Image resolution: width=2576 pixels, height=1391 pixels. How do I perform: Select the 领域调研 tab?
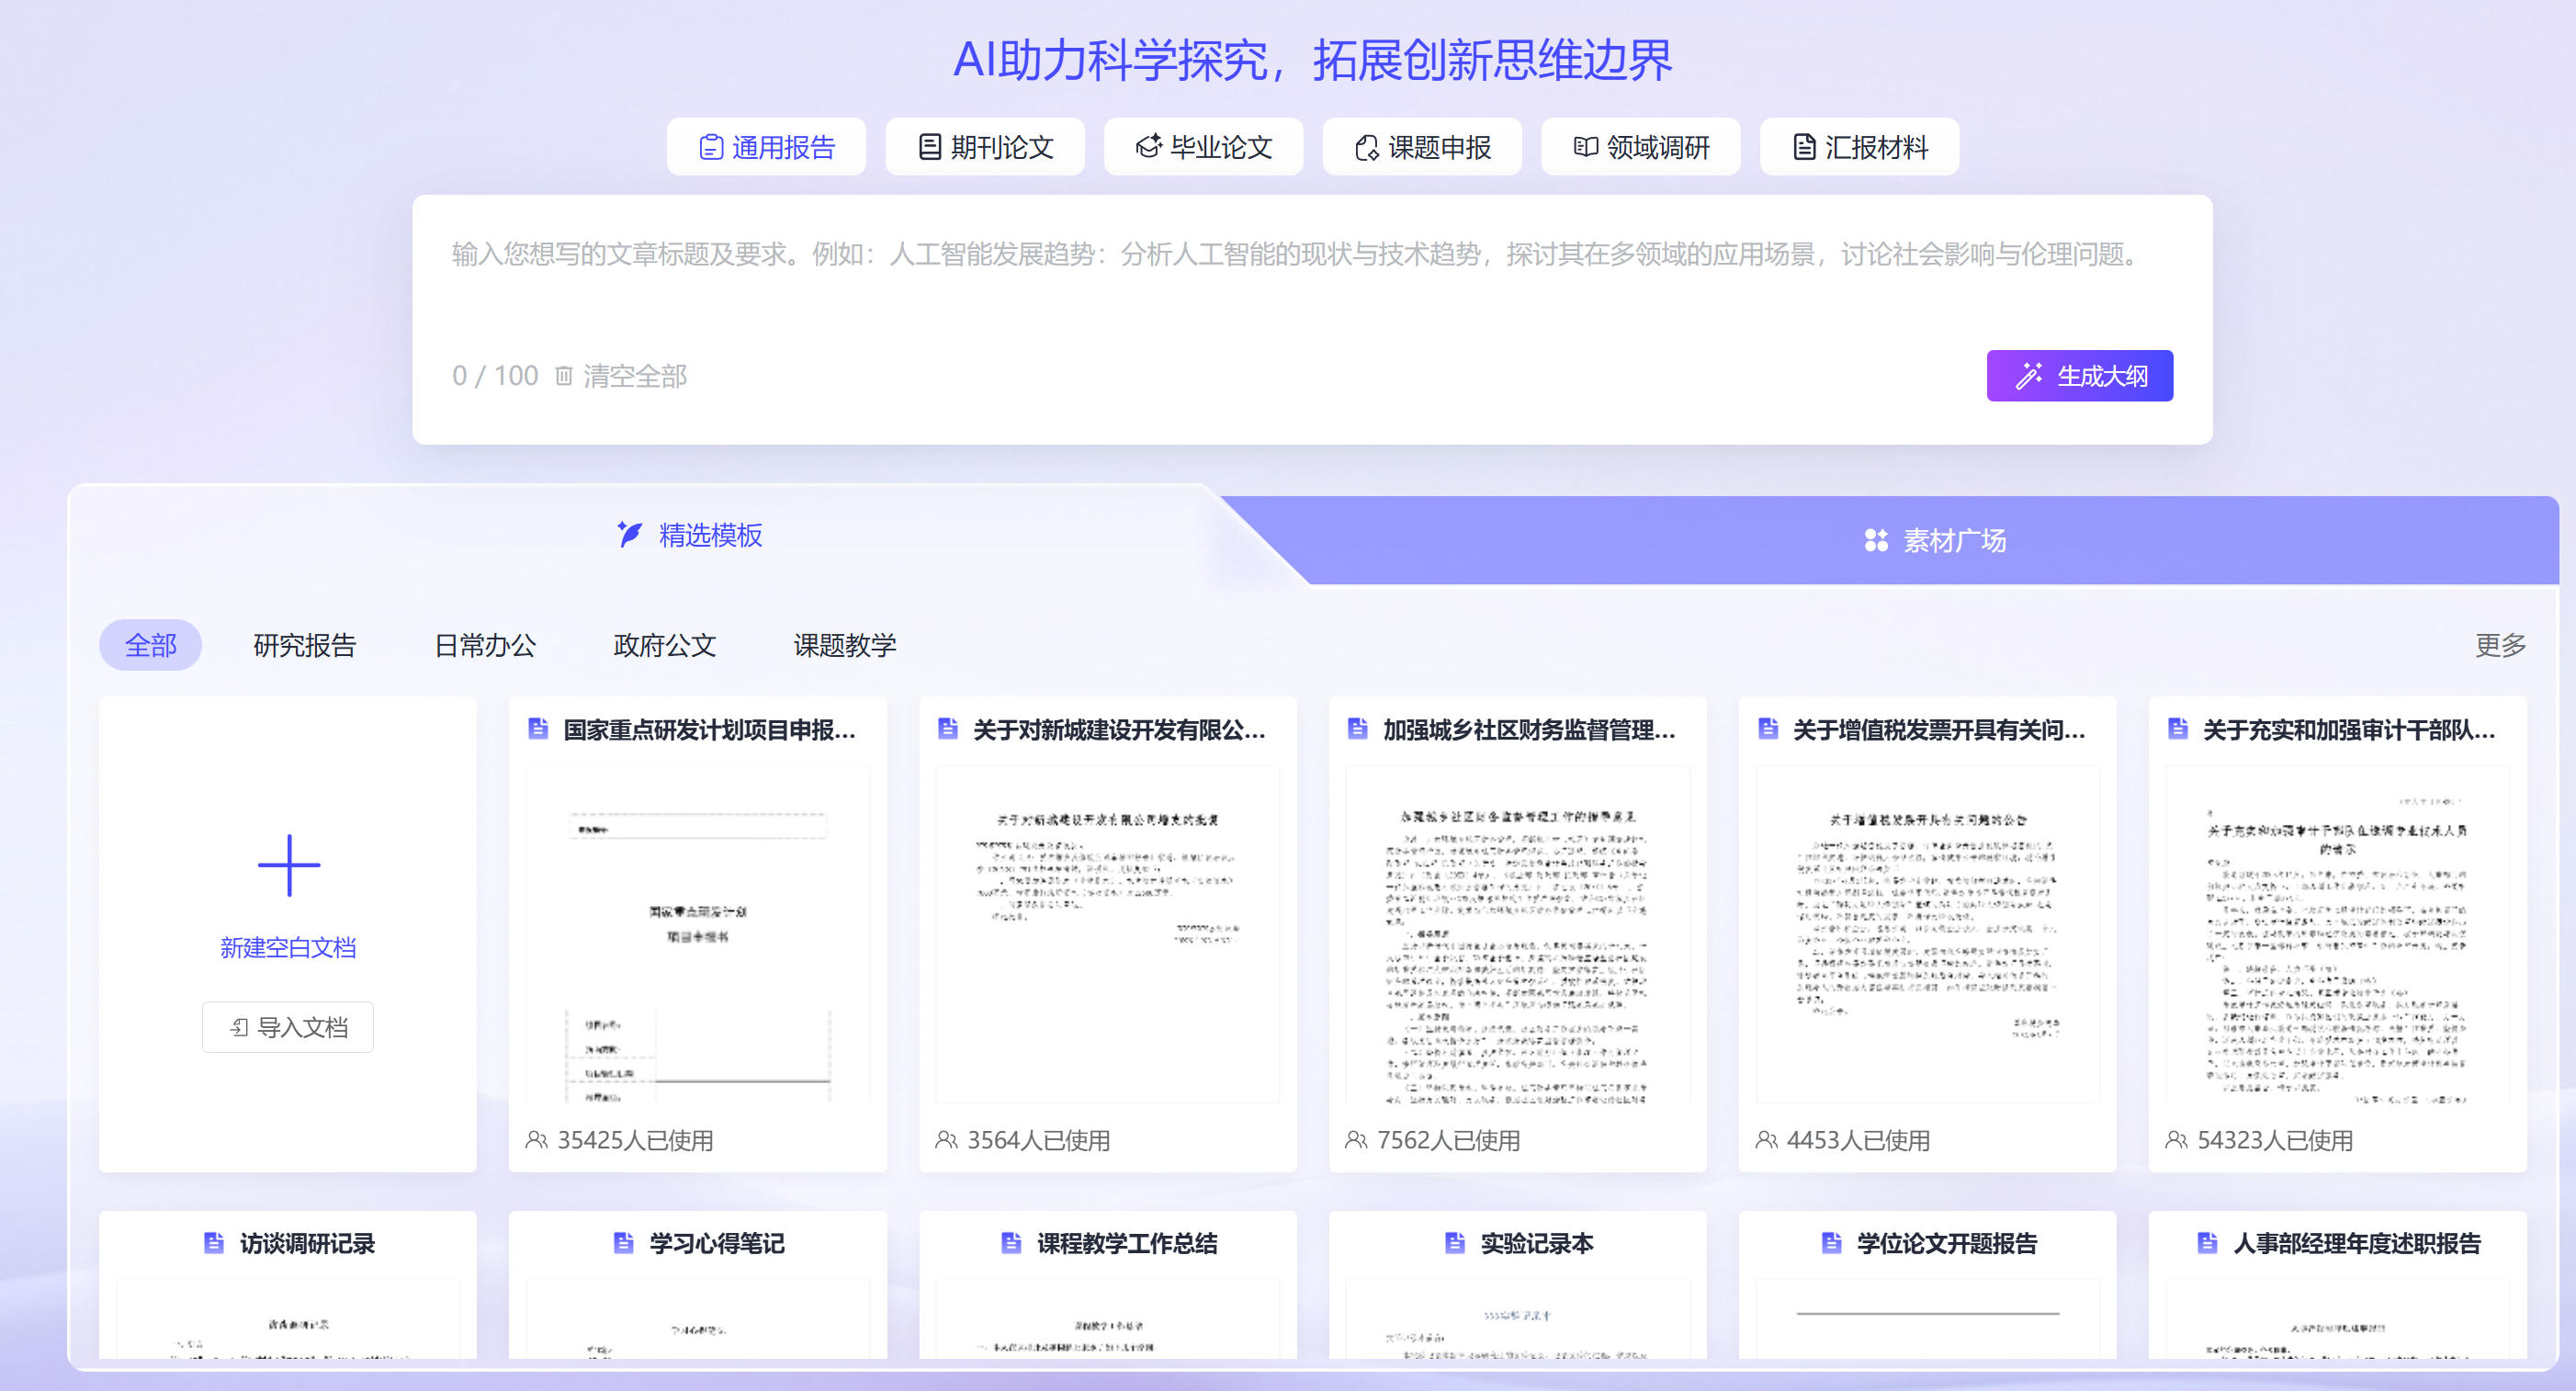1641,147
